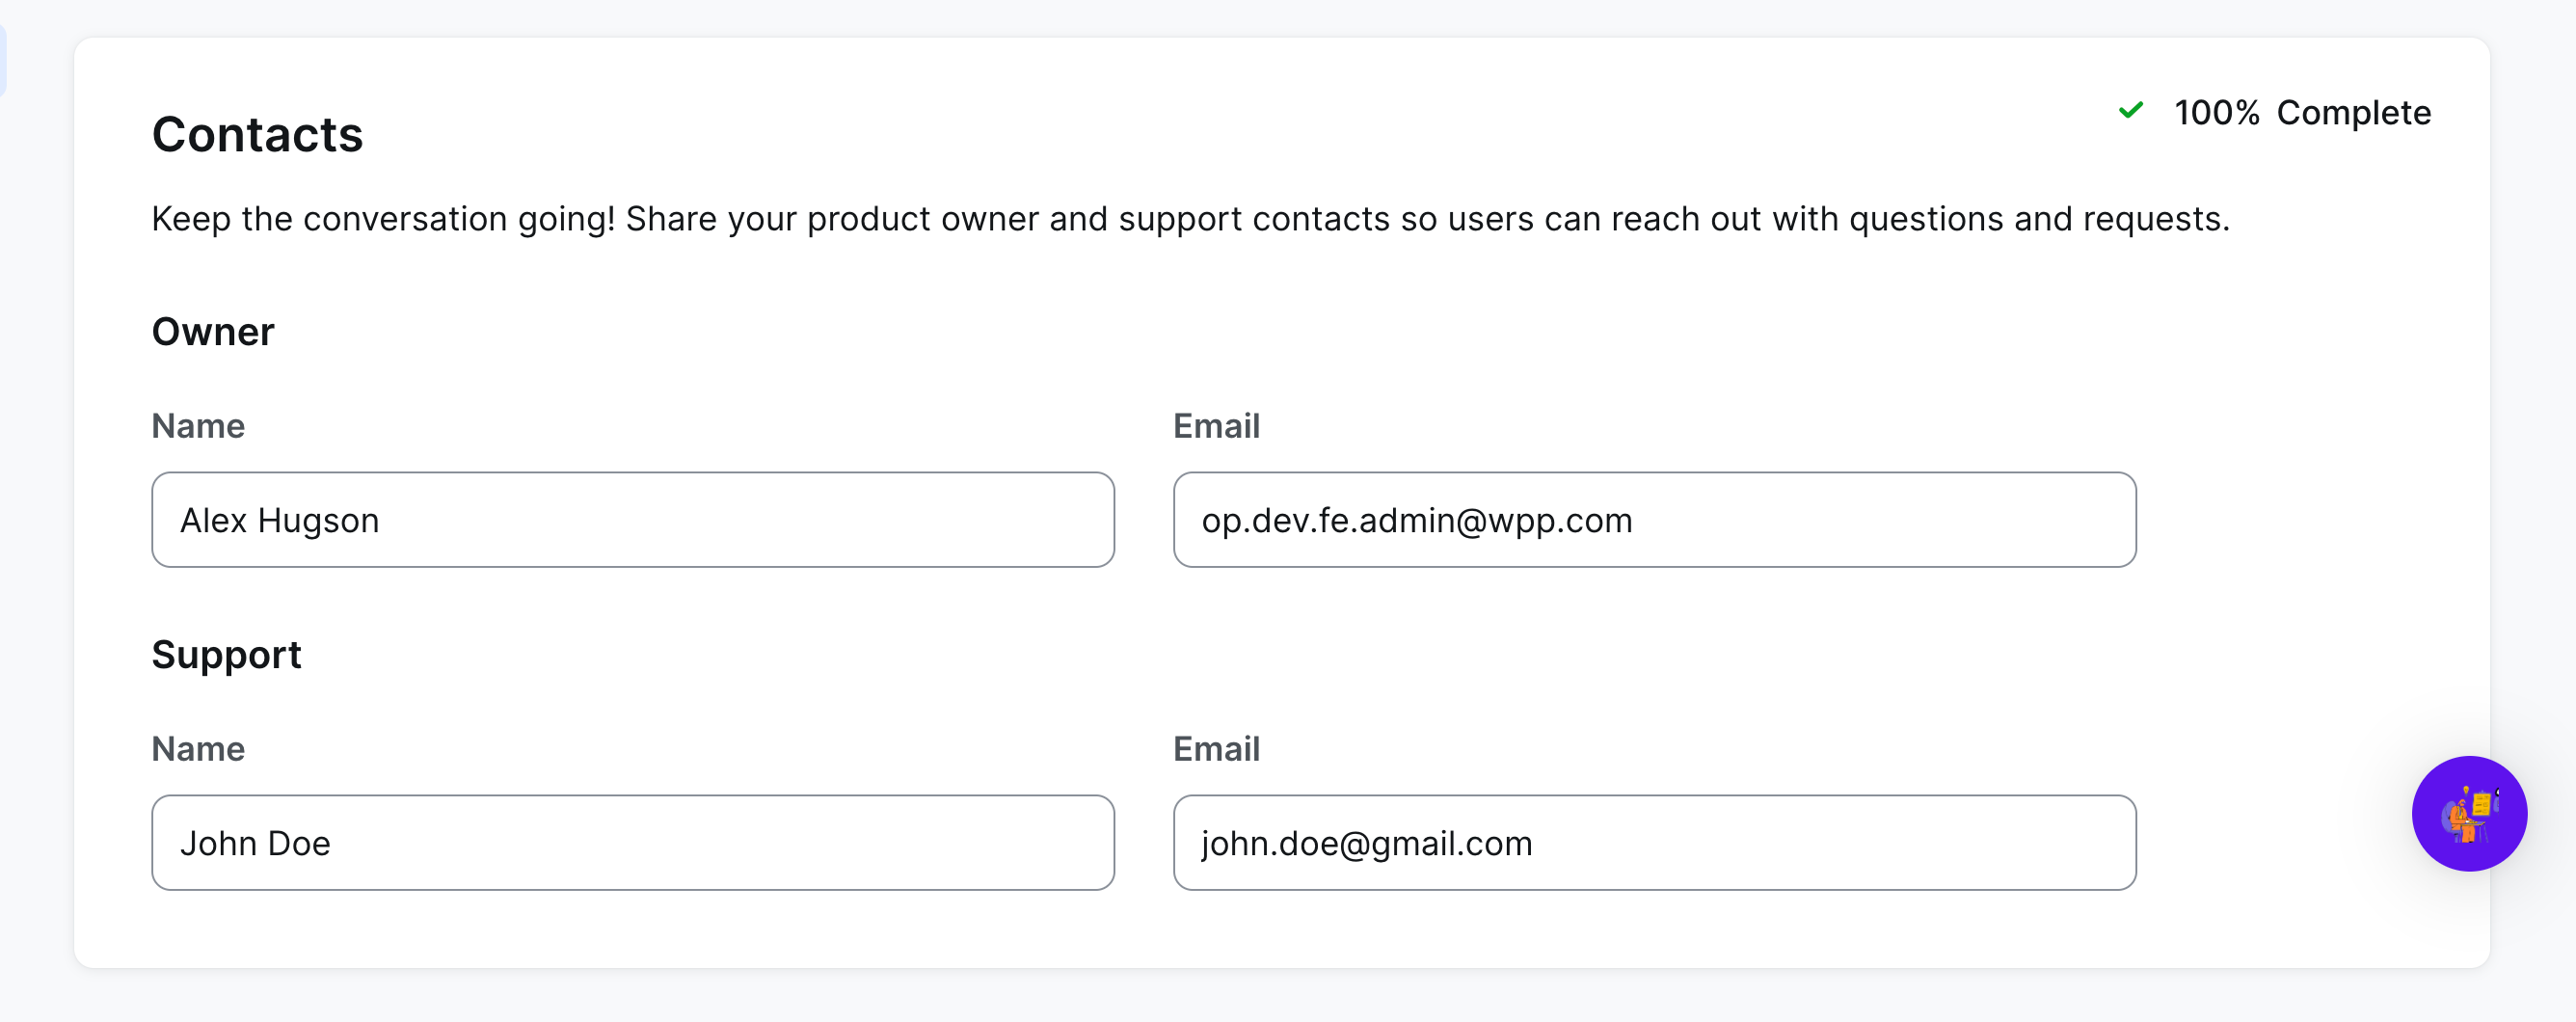Click the Name label under Support
2576x1022 pixels.
pyautogui.click(x=198, y=749)
